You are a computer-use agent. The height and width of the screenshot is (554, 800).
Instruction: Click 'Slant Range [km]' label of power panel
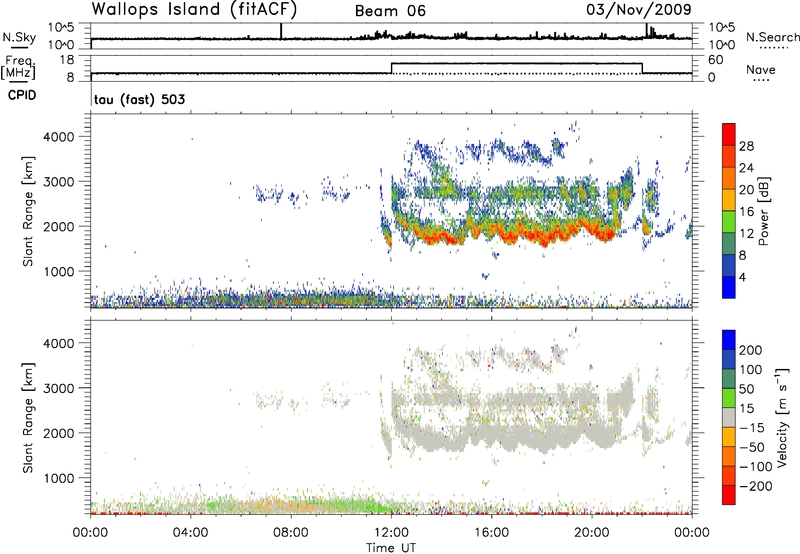coord(28,211)
